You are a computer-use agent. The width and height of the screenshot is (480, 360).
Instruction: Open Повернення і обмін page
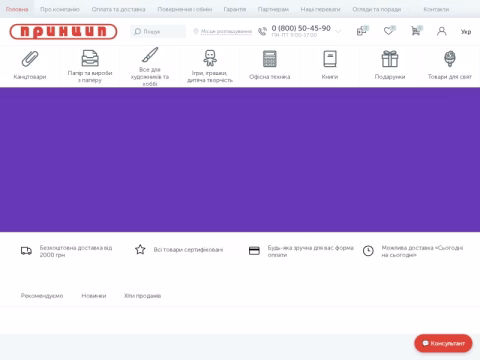[x=185, y=9]
